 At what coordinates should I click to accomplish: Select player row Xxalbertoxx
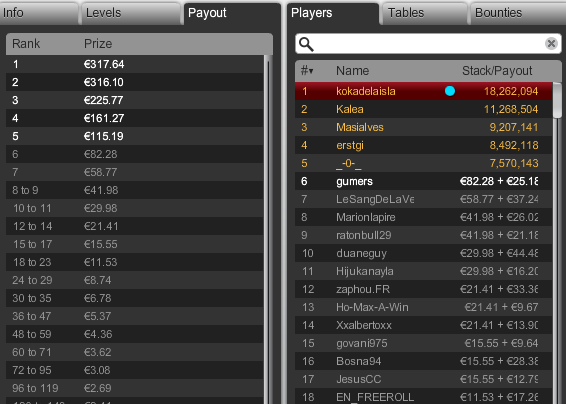tap(423, 325)
